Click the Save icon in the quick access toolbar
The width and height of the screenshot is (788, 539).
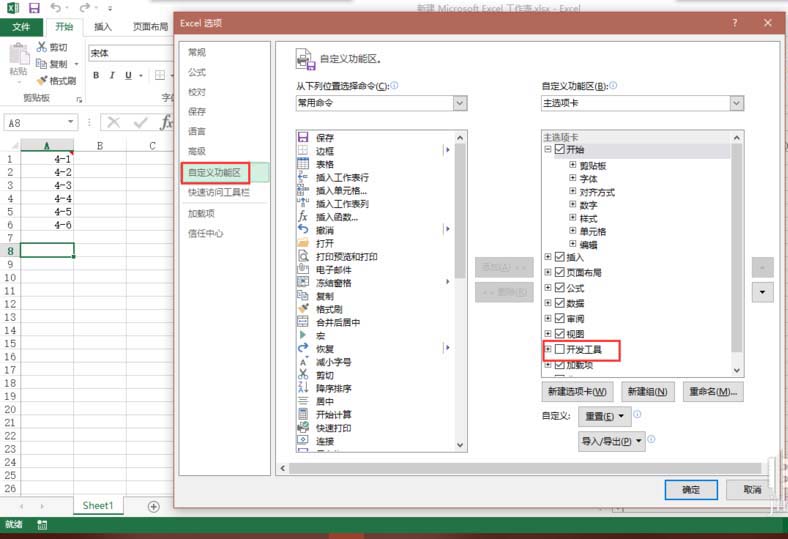pyautogui.click(x=34, y=8)
